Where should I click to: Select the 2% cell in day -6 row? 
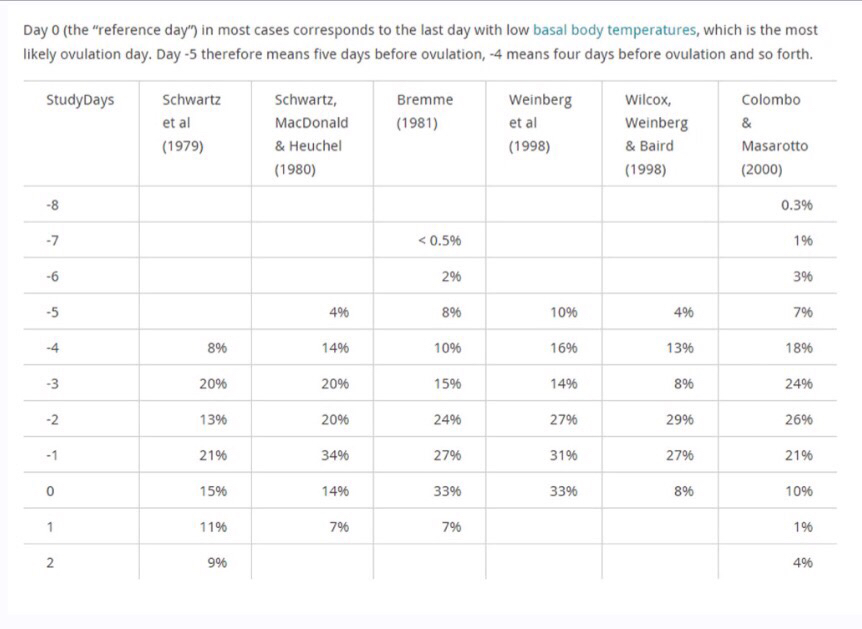click(x=451, y=277)
